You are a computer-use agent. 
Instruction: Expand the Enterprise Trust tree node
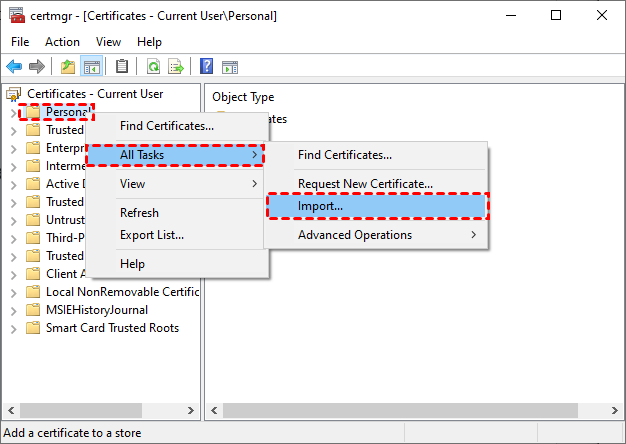tap(13, 149)
